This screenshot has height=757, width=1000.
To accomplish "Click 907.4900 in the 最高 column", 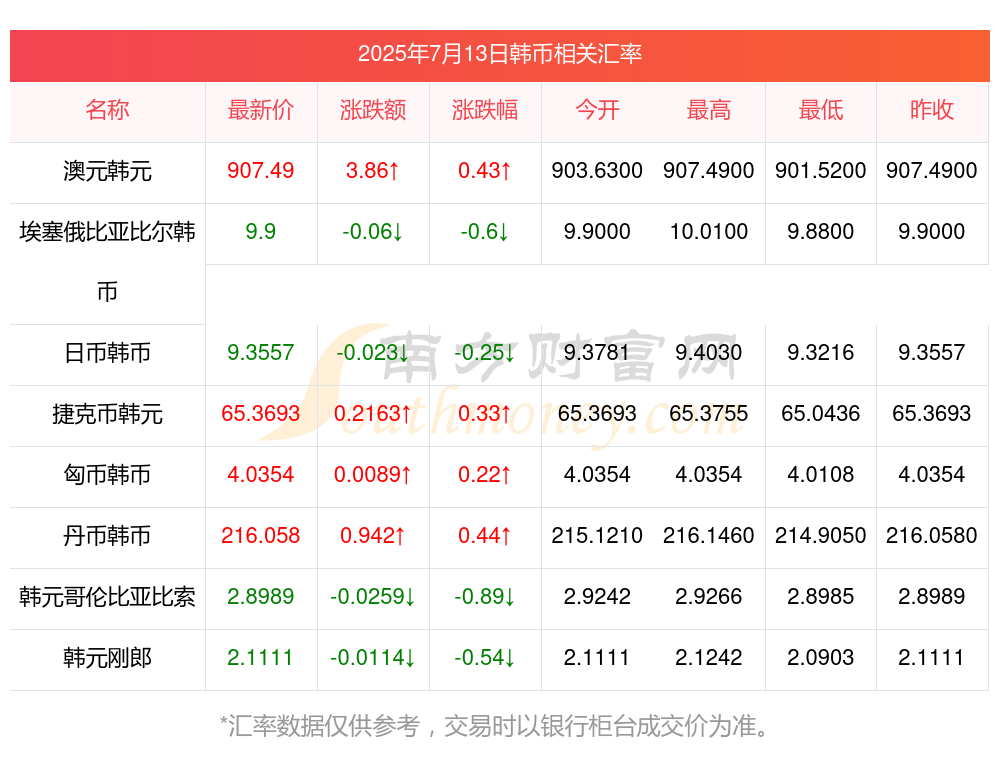I will 709,171.
